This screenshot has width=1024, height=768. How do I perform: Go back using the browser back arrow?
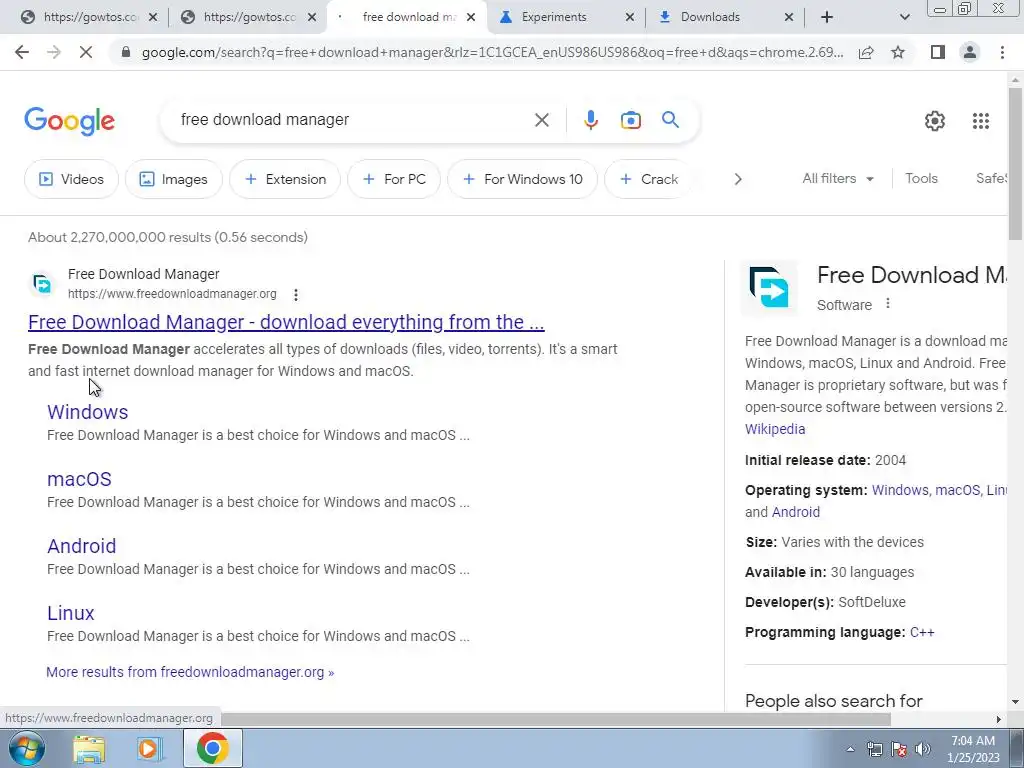22,52
